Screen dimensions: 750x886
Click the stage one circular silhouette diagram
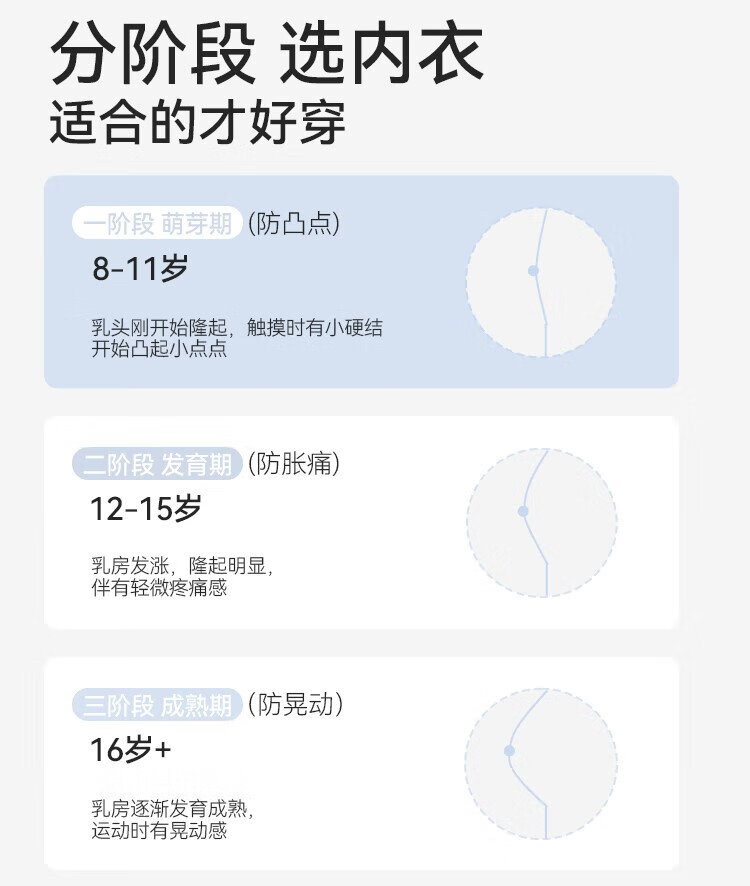[x=541, y=283]
